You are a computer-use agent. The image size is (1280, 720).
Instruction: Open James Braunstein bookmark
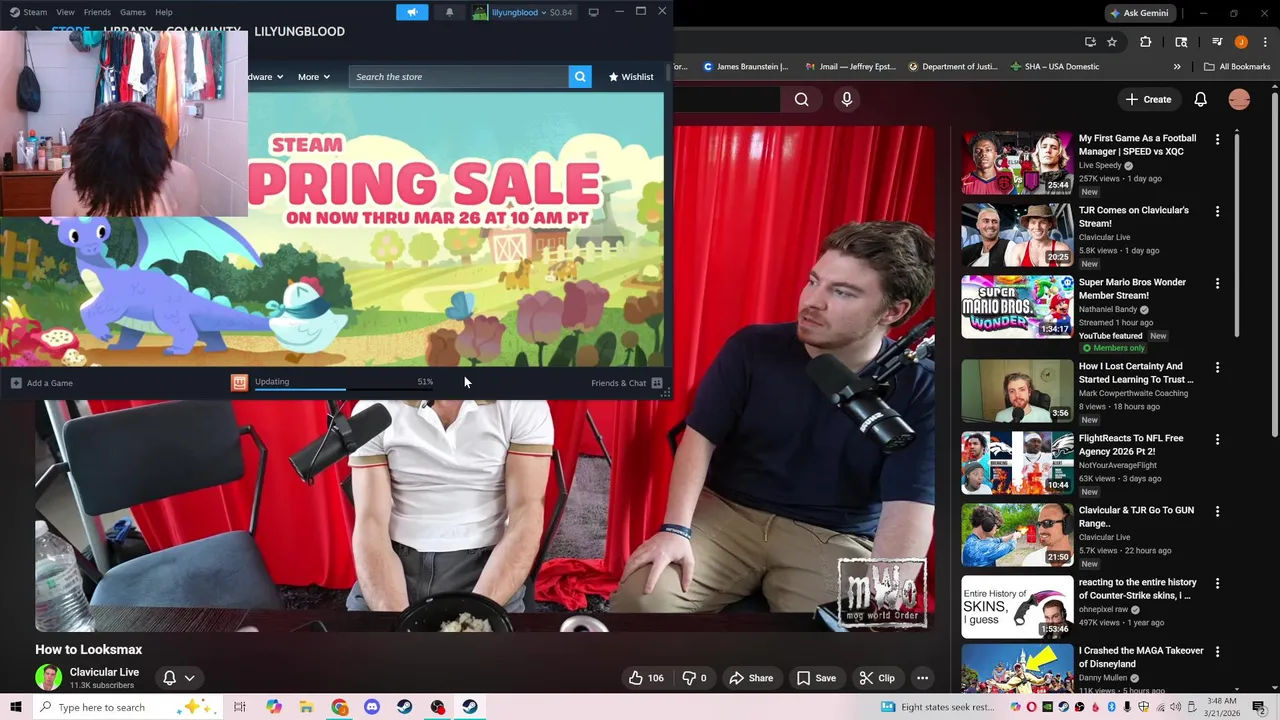[745, 67]
